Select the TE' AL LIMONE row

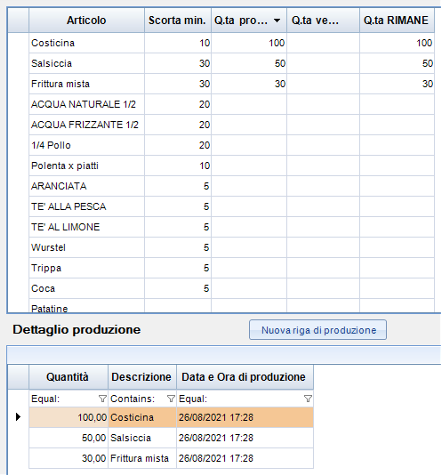pos(231,227)
